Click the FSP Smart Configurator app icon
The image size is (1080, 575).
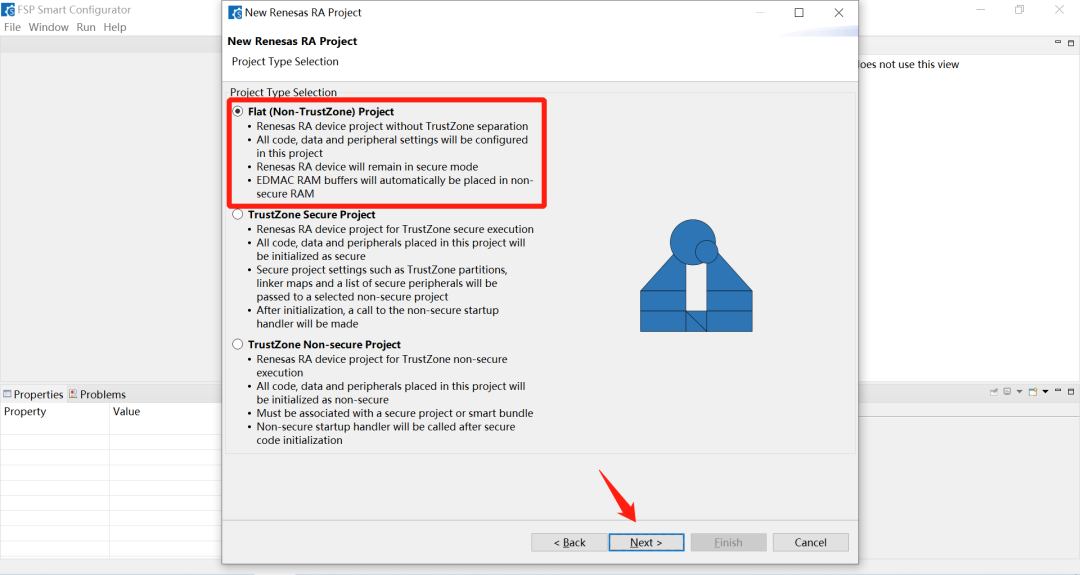[x=8, y=10]
